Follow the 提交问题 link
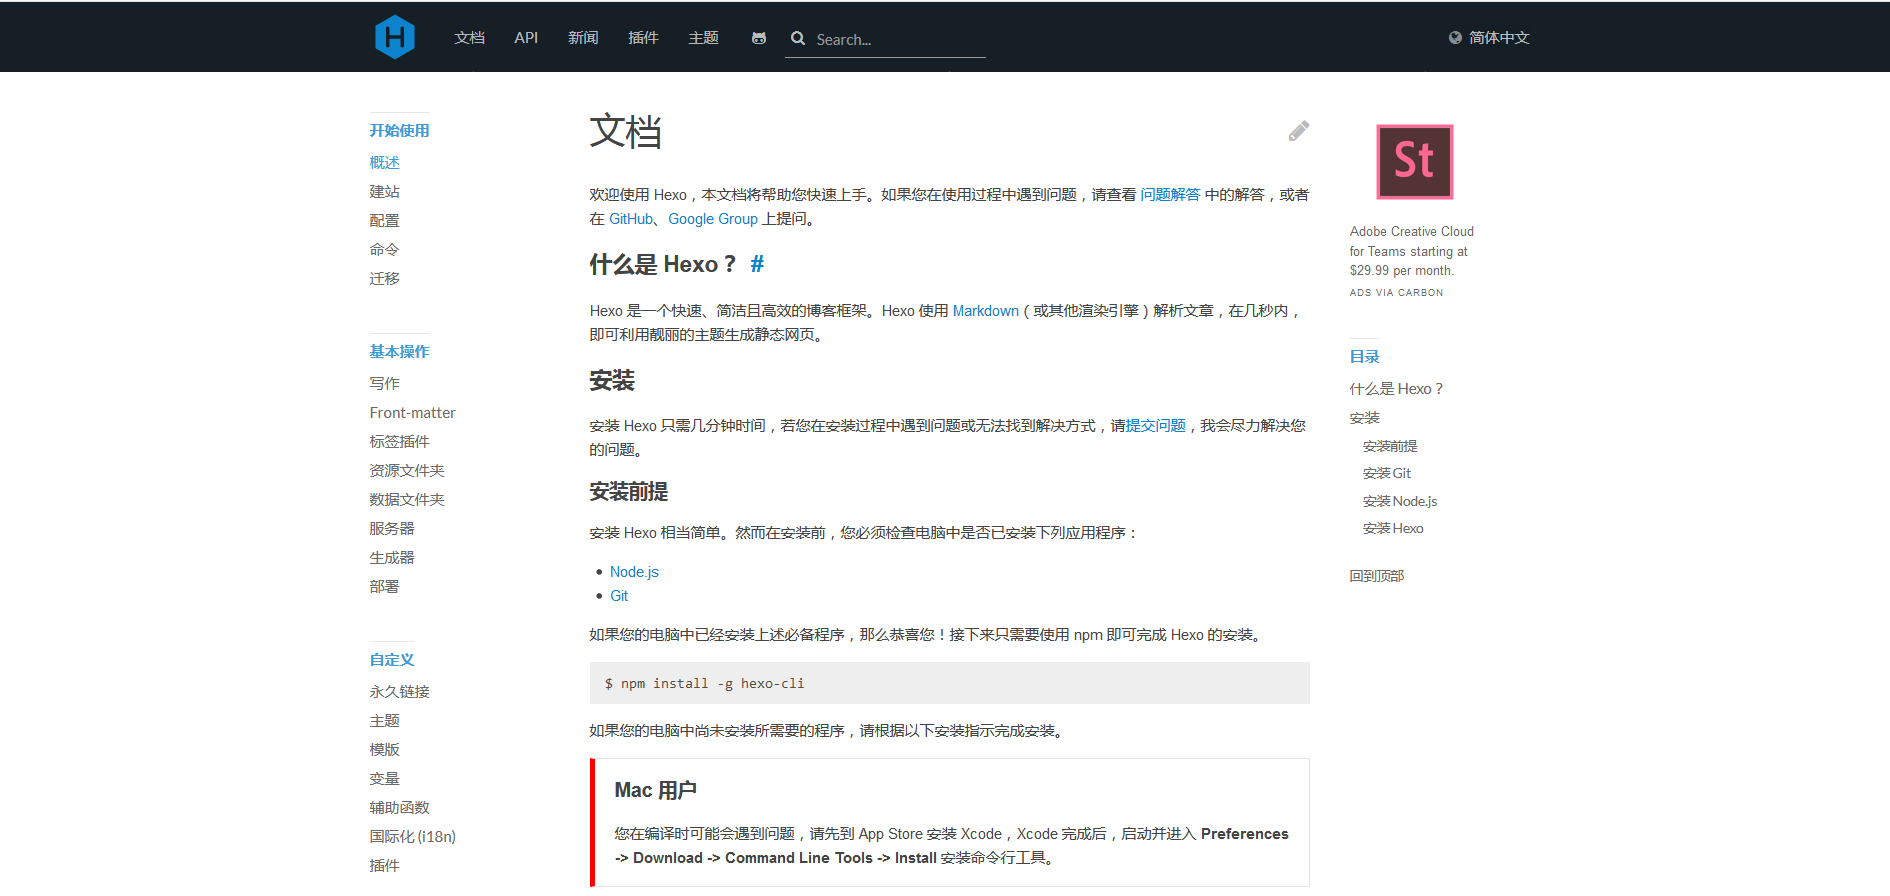This screenshot has width=1890, height=896. click(1156, 425)
